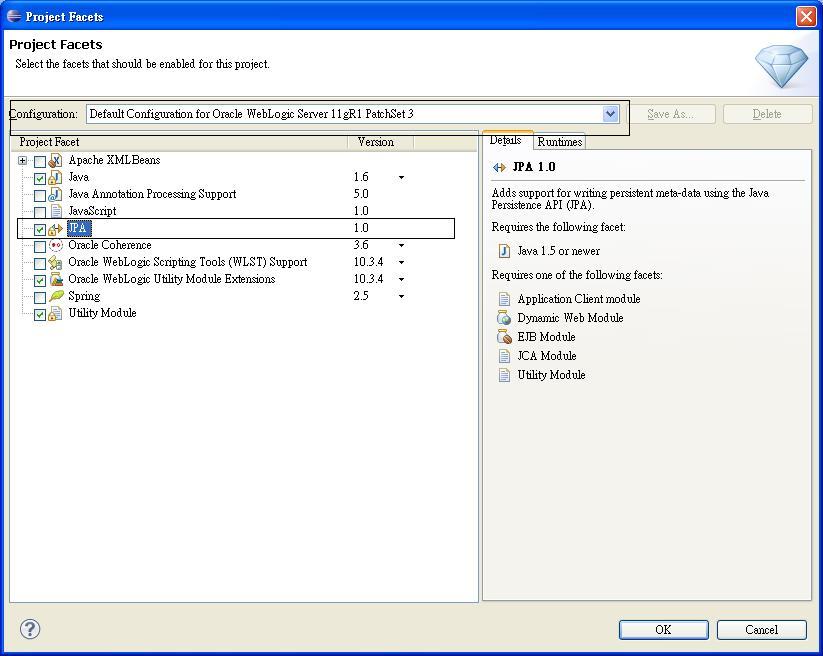Click the JPA 1.0 icon in Details

click(x=499, y=167)
